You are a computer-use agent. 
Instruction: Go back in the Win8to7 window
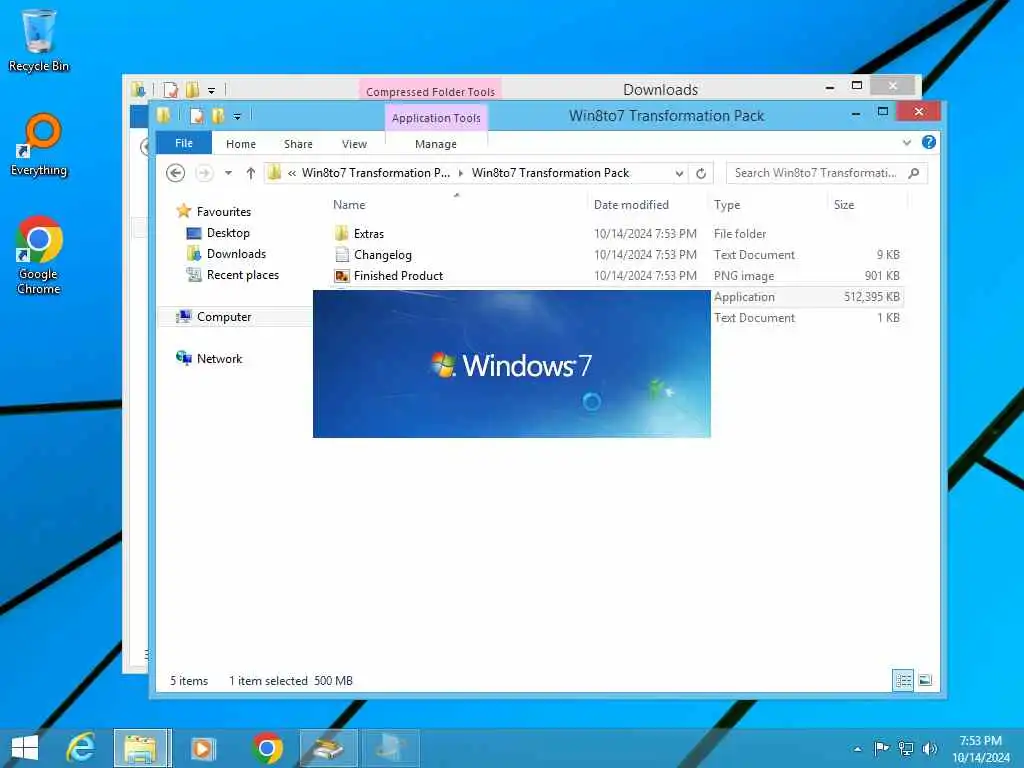(176, 173)
